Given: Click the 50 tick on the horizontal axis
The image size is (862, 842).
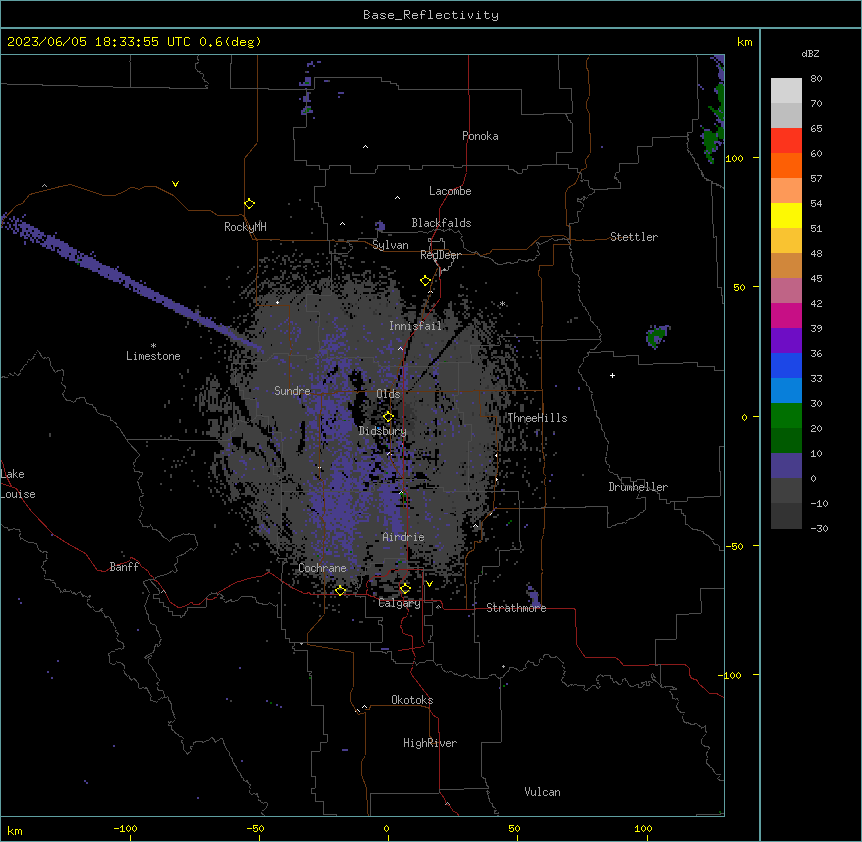Looking at the screenshot, I should click(x=514, y=828).
